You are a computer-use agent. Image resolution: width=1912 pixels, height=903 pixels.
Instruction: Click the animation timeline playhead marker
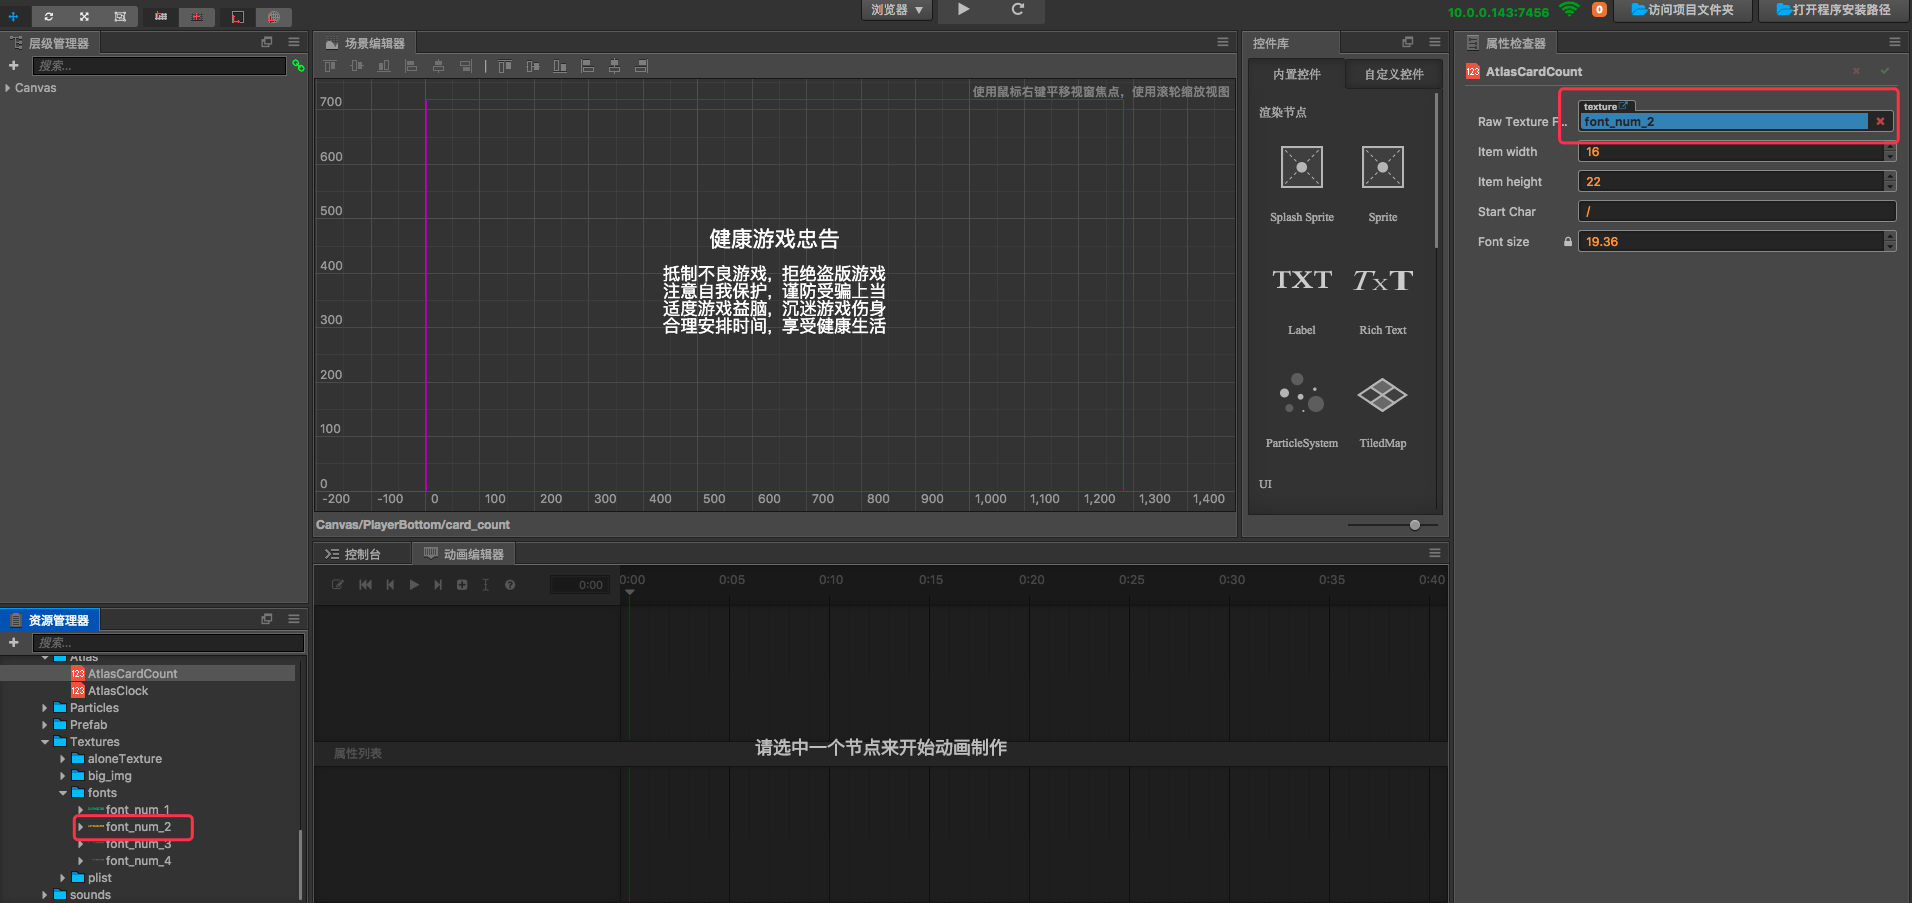(x=630, y=593)
